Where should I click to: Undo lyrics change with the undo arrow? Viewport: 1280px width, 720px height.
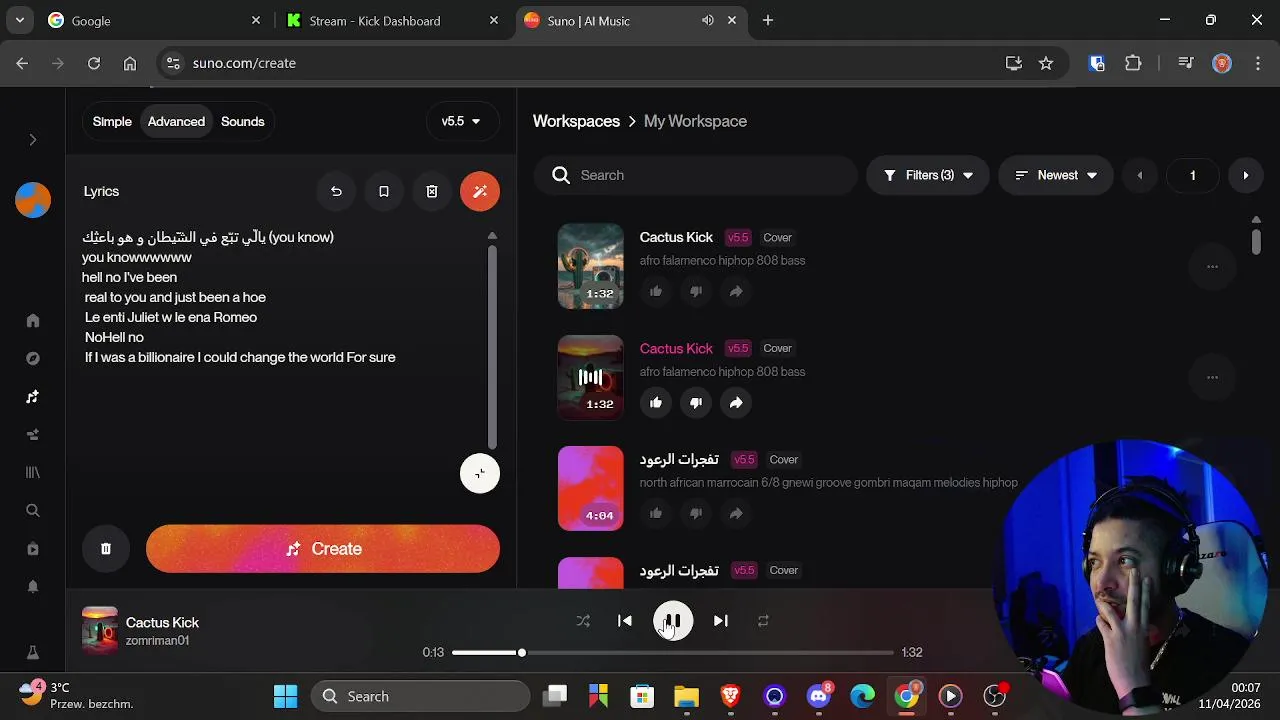pos(336,192)
